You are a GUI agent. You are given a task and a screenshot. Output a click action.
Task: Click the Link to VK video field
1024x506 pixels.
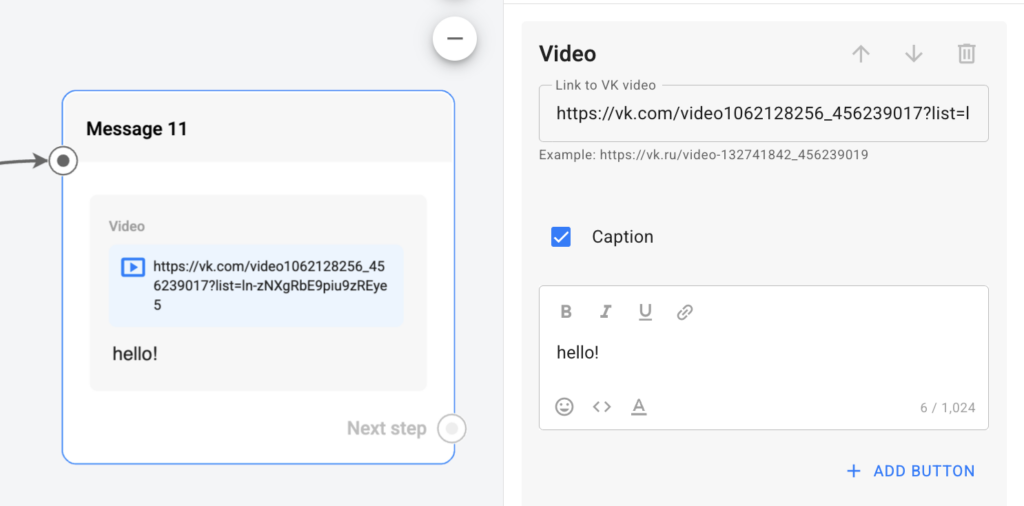pos(763,114)
